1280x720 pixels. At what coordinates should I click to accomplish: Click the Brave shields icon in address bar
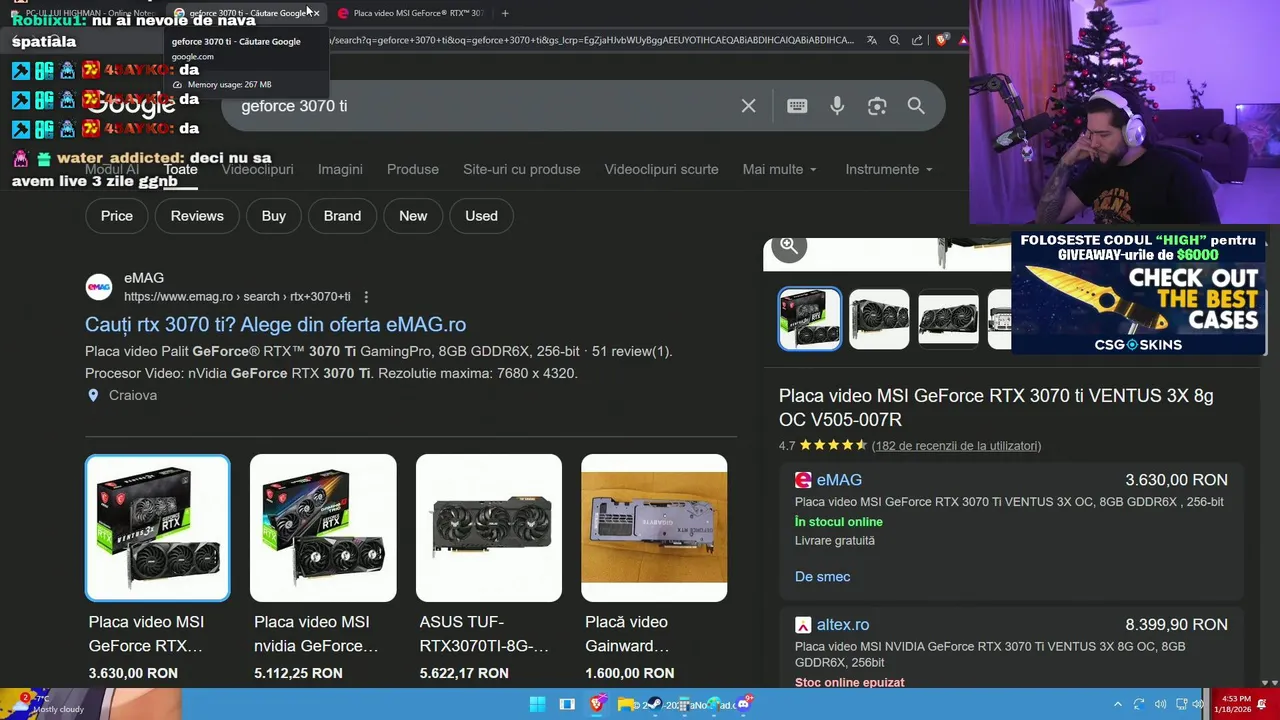942,40
